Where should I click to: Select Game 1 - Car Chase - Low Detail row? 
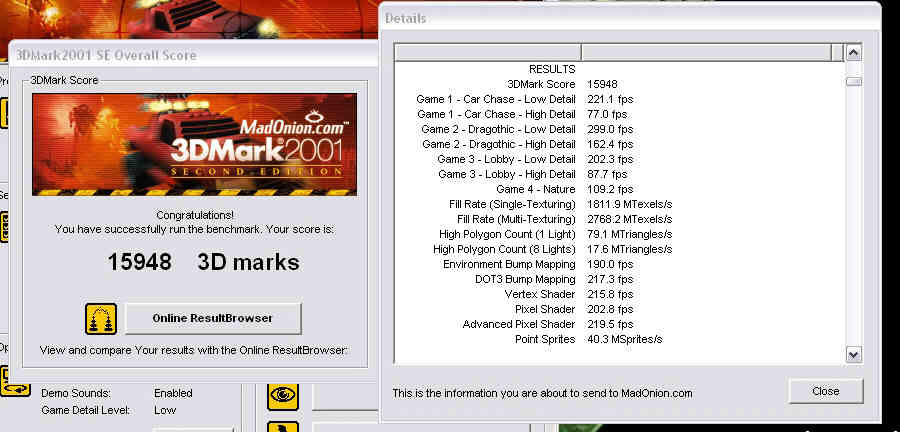click(619, 99)
